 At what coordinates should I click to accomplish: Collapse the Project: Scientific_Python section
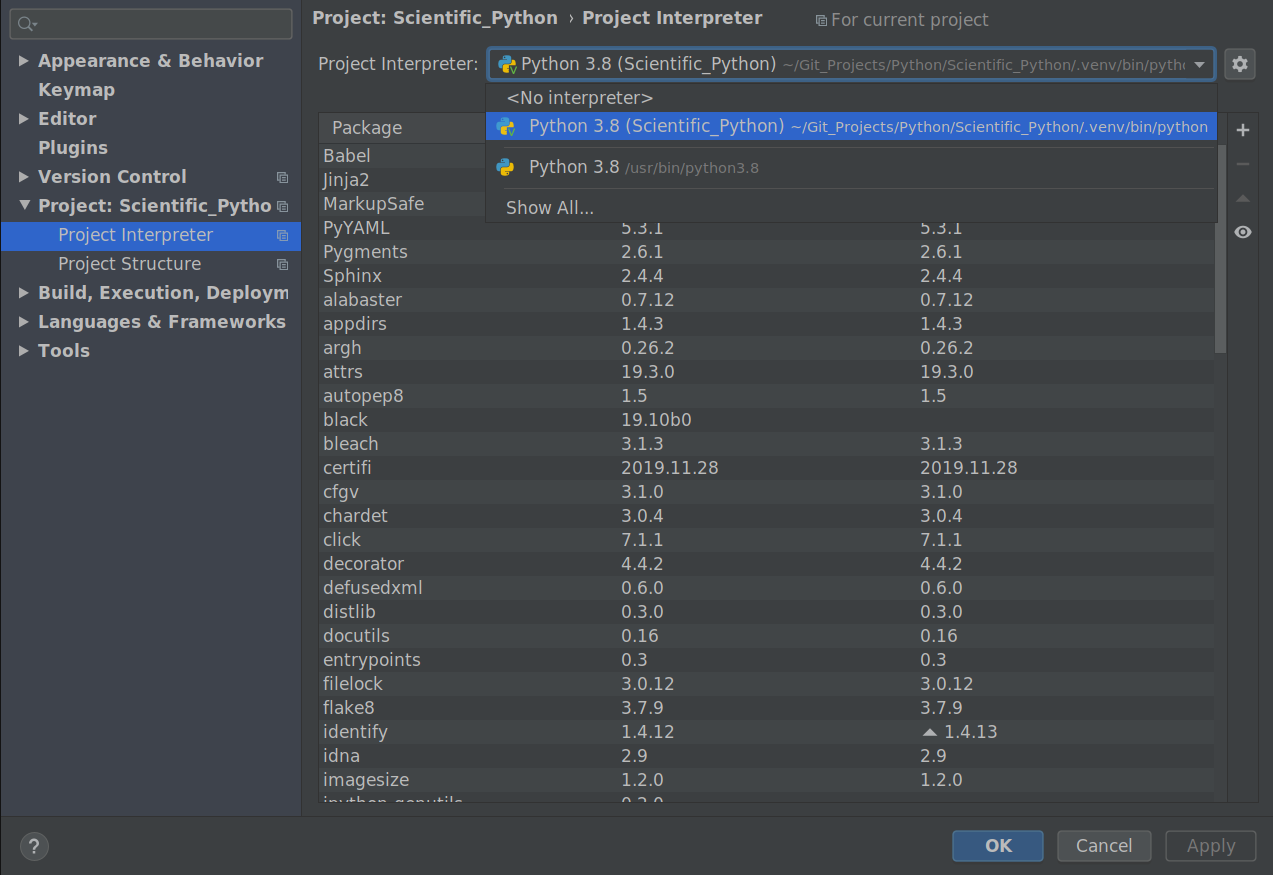coord(24,206)
